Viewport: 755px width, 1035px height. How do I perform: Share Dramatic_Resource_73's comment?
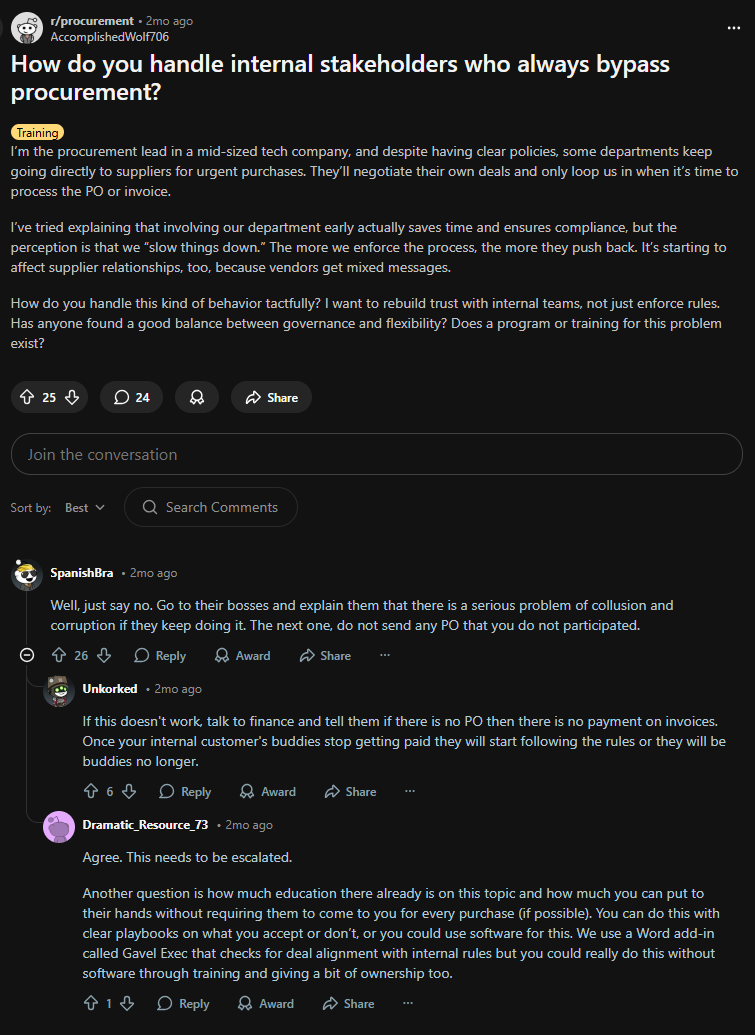(348, 1003)
